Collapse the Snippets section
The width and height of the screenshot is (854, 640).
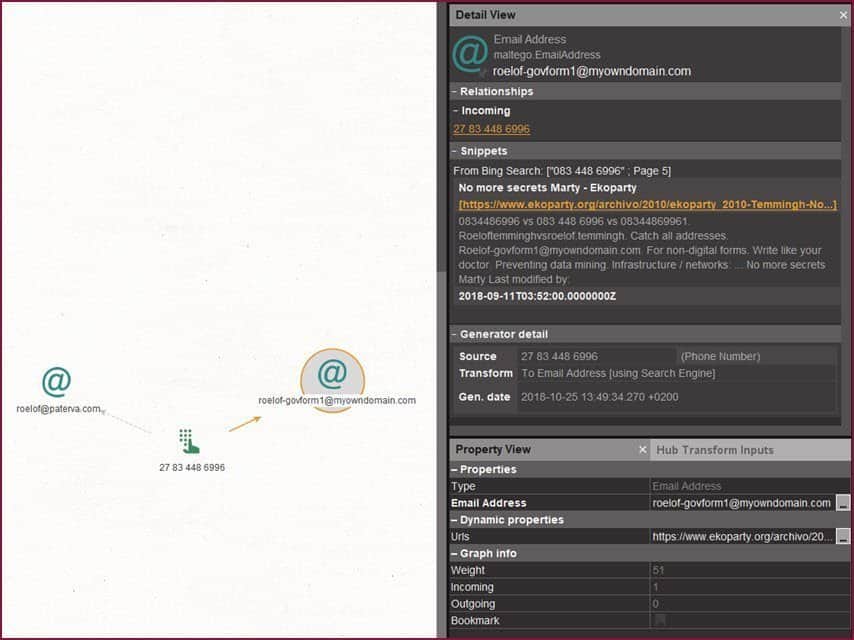tap(454, 151)
